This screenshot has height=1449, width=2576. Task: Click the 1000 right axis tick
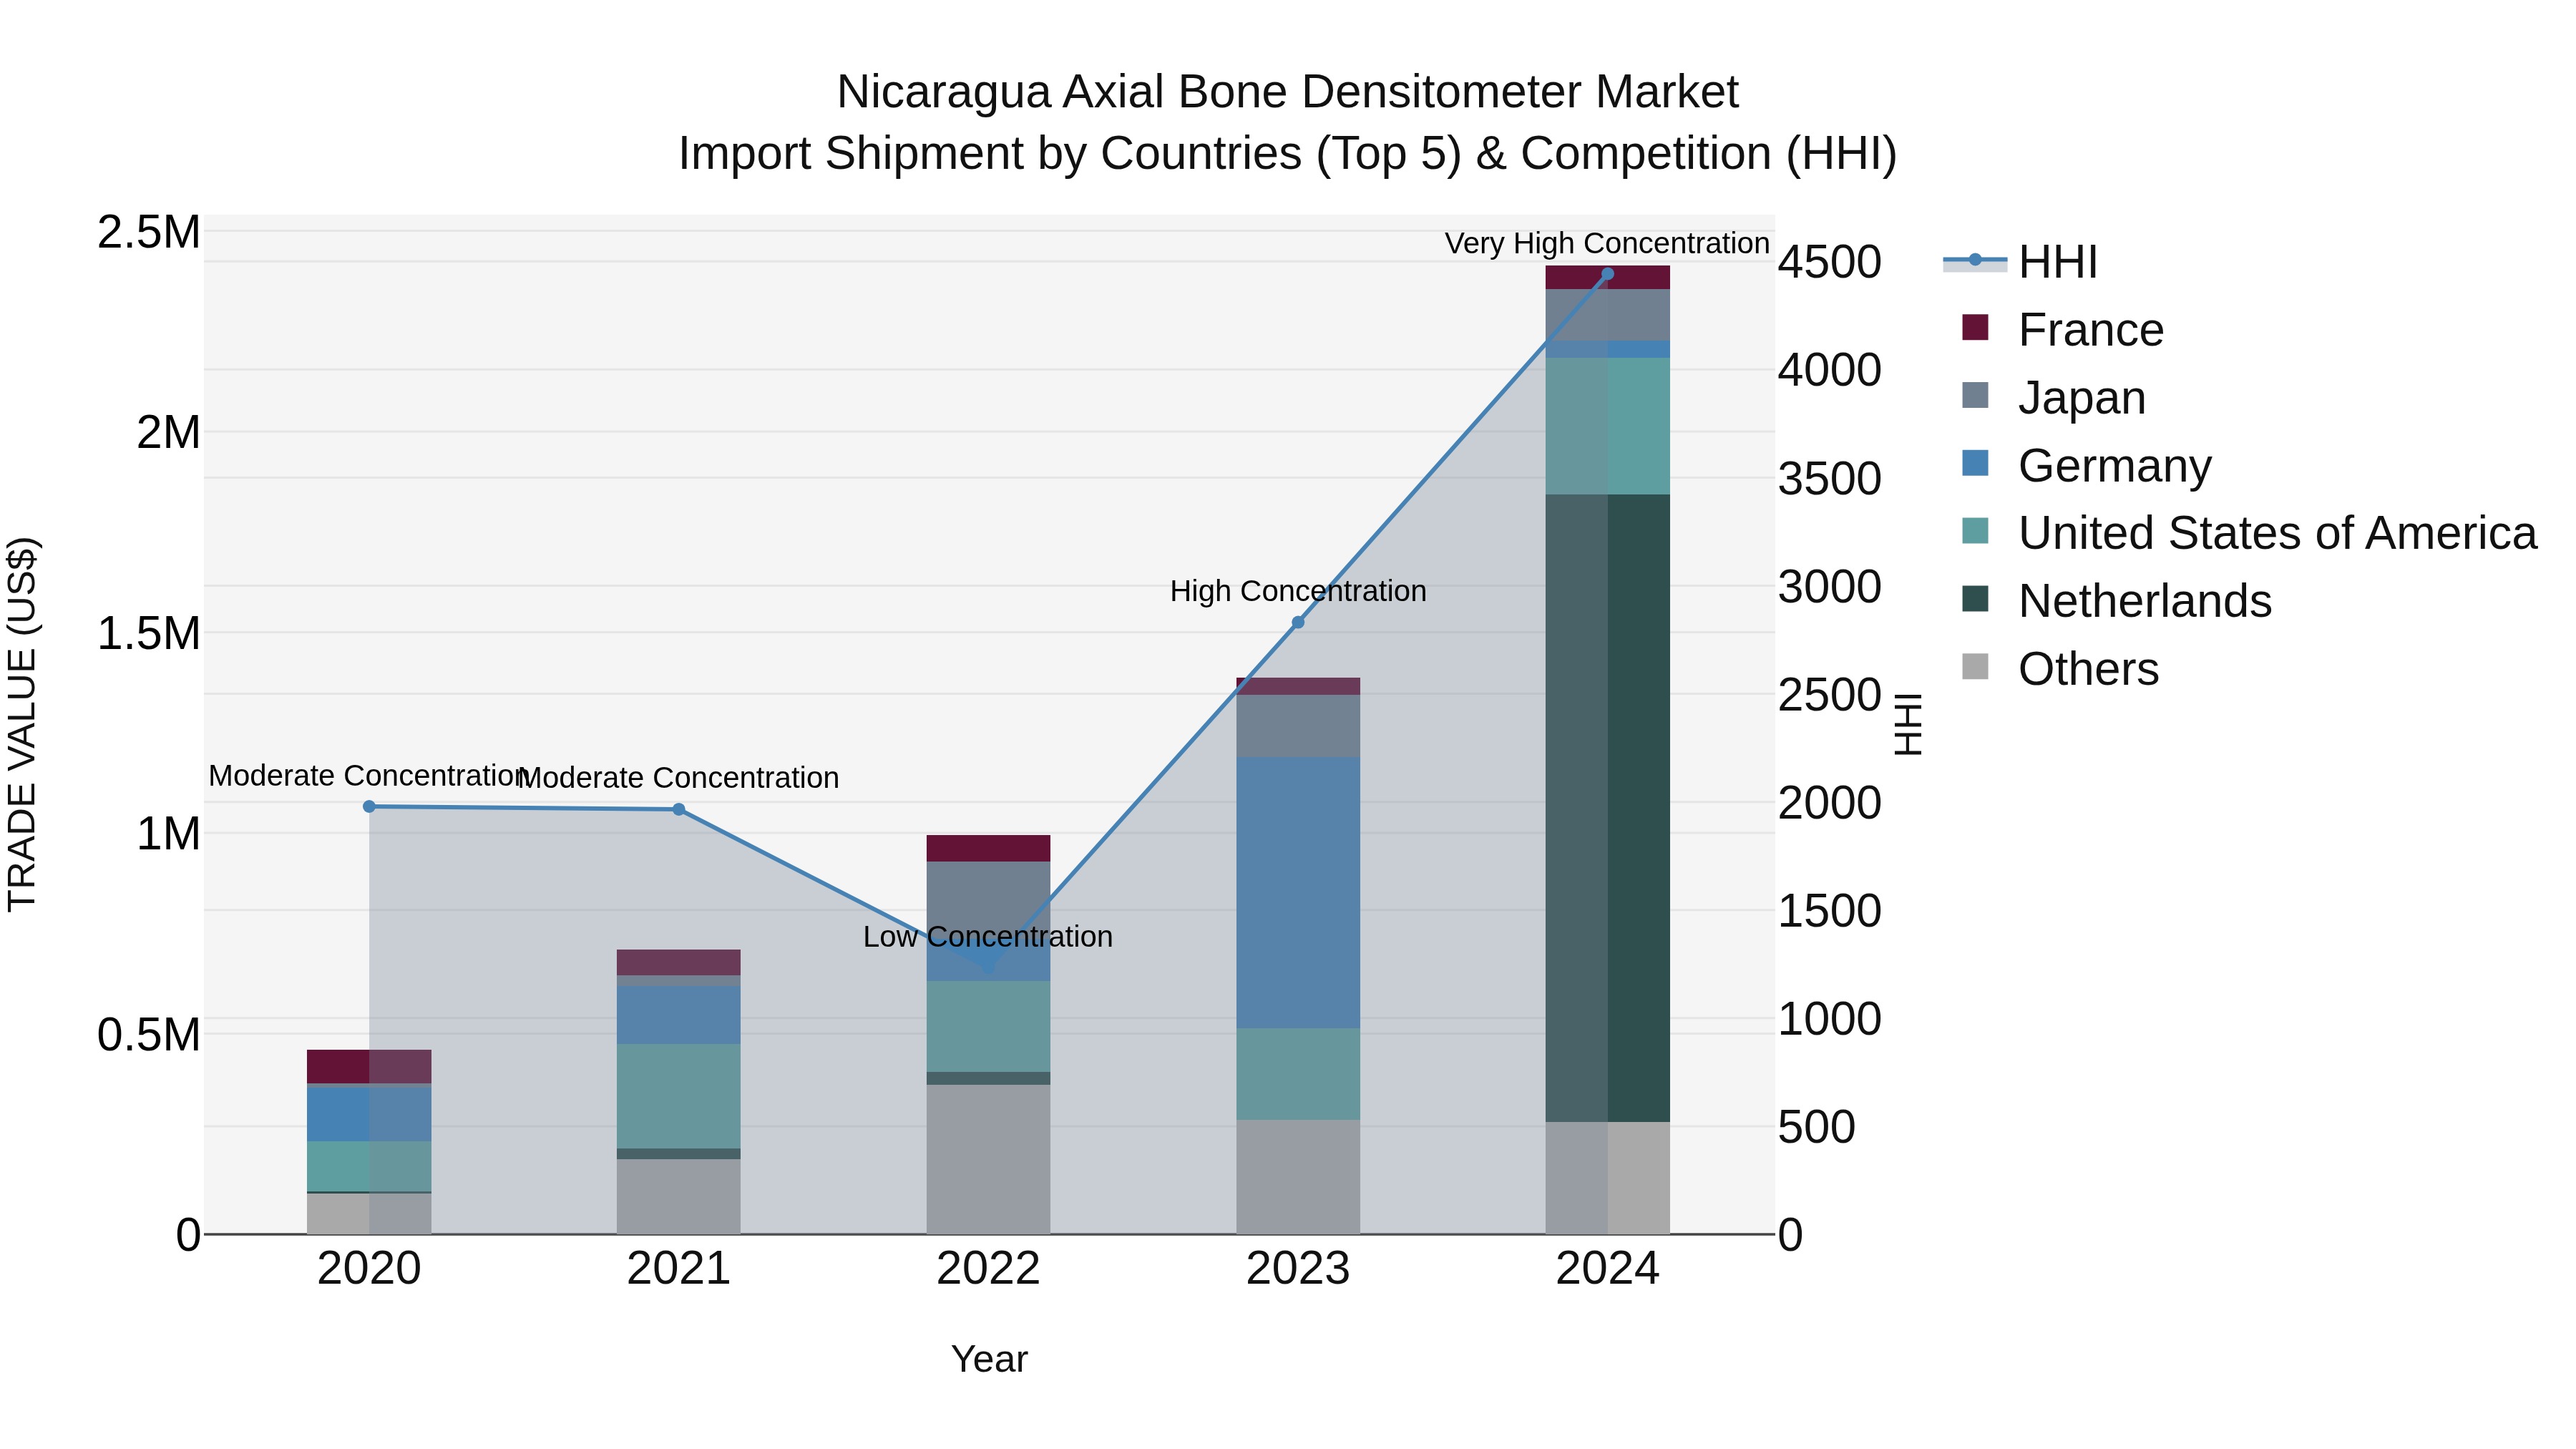1830,1019
